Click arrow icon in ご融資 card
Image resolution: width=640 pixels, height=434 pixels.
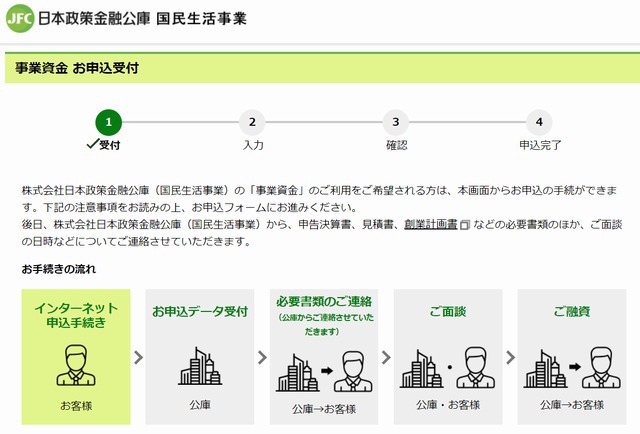point(575,367)
